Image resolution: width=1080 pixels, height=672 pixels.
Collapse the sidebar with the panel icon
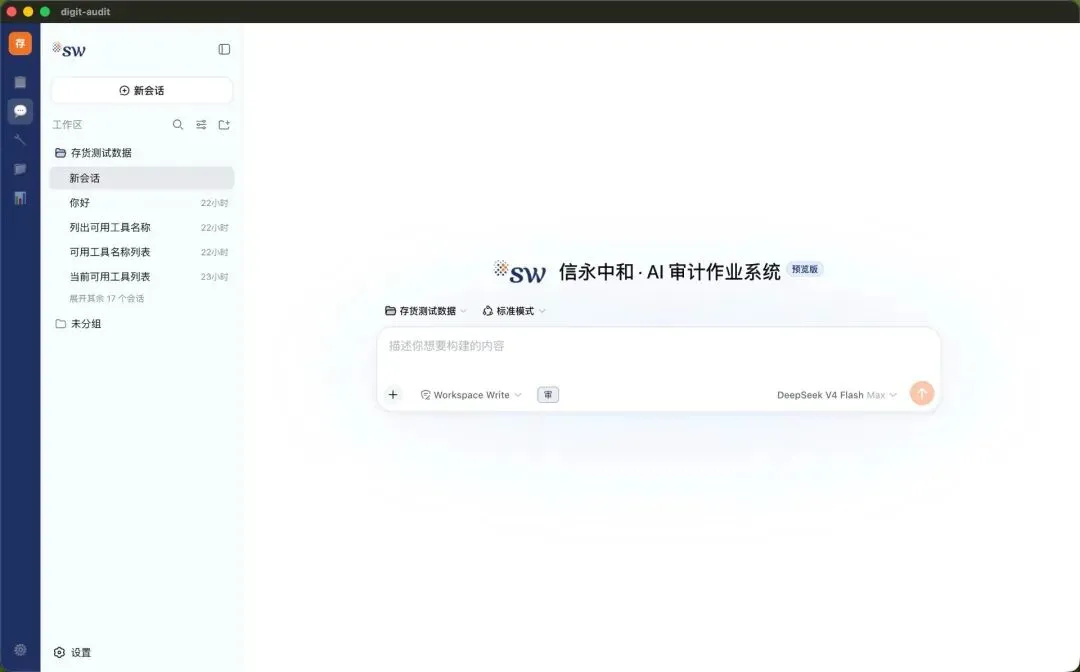(x=224, y=50)
